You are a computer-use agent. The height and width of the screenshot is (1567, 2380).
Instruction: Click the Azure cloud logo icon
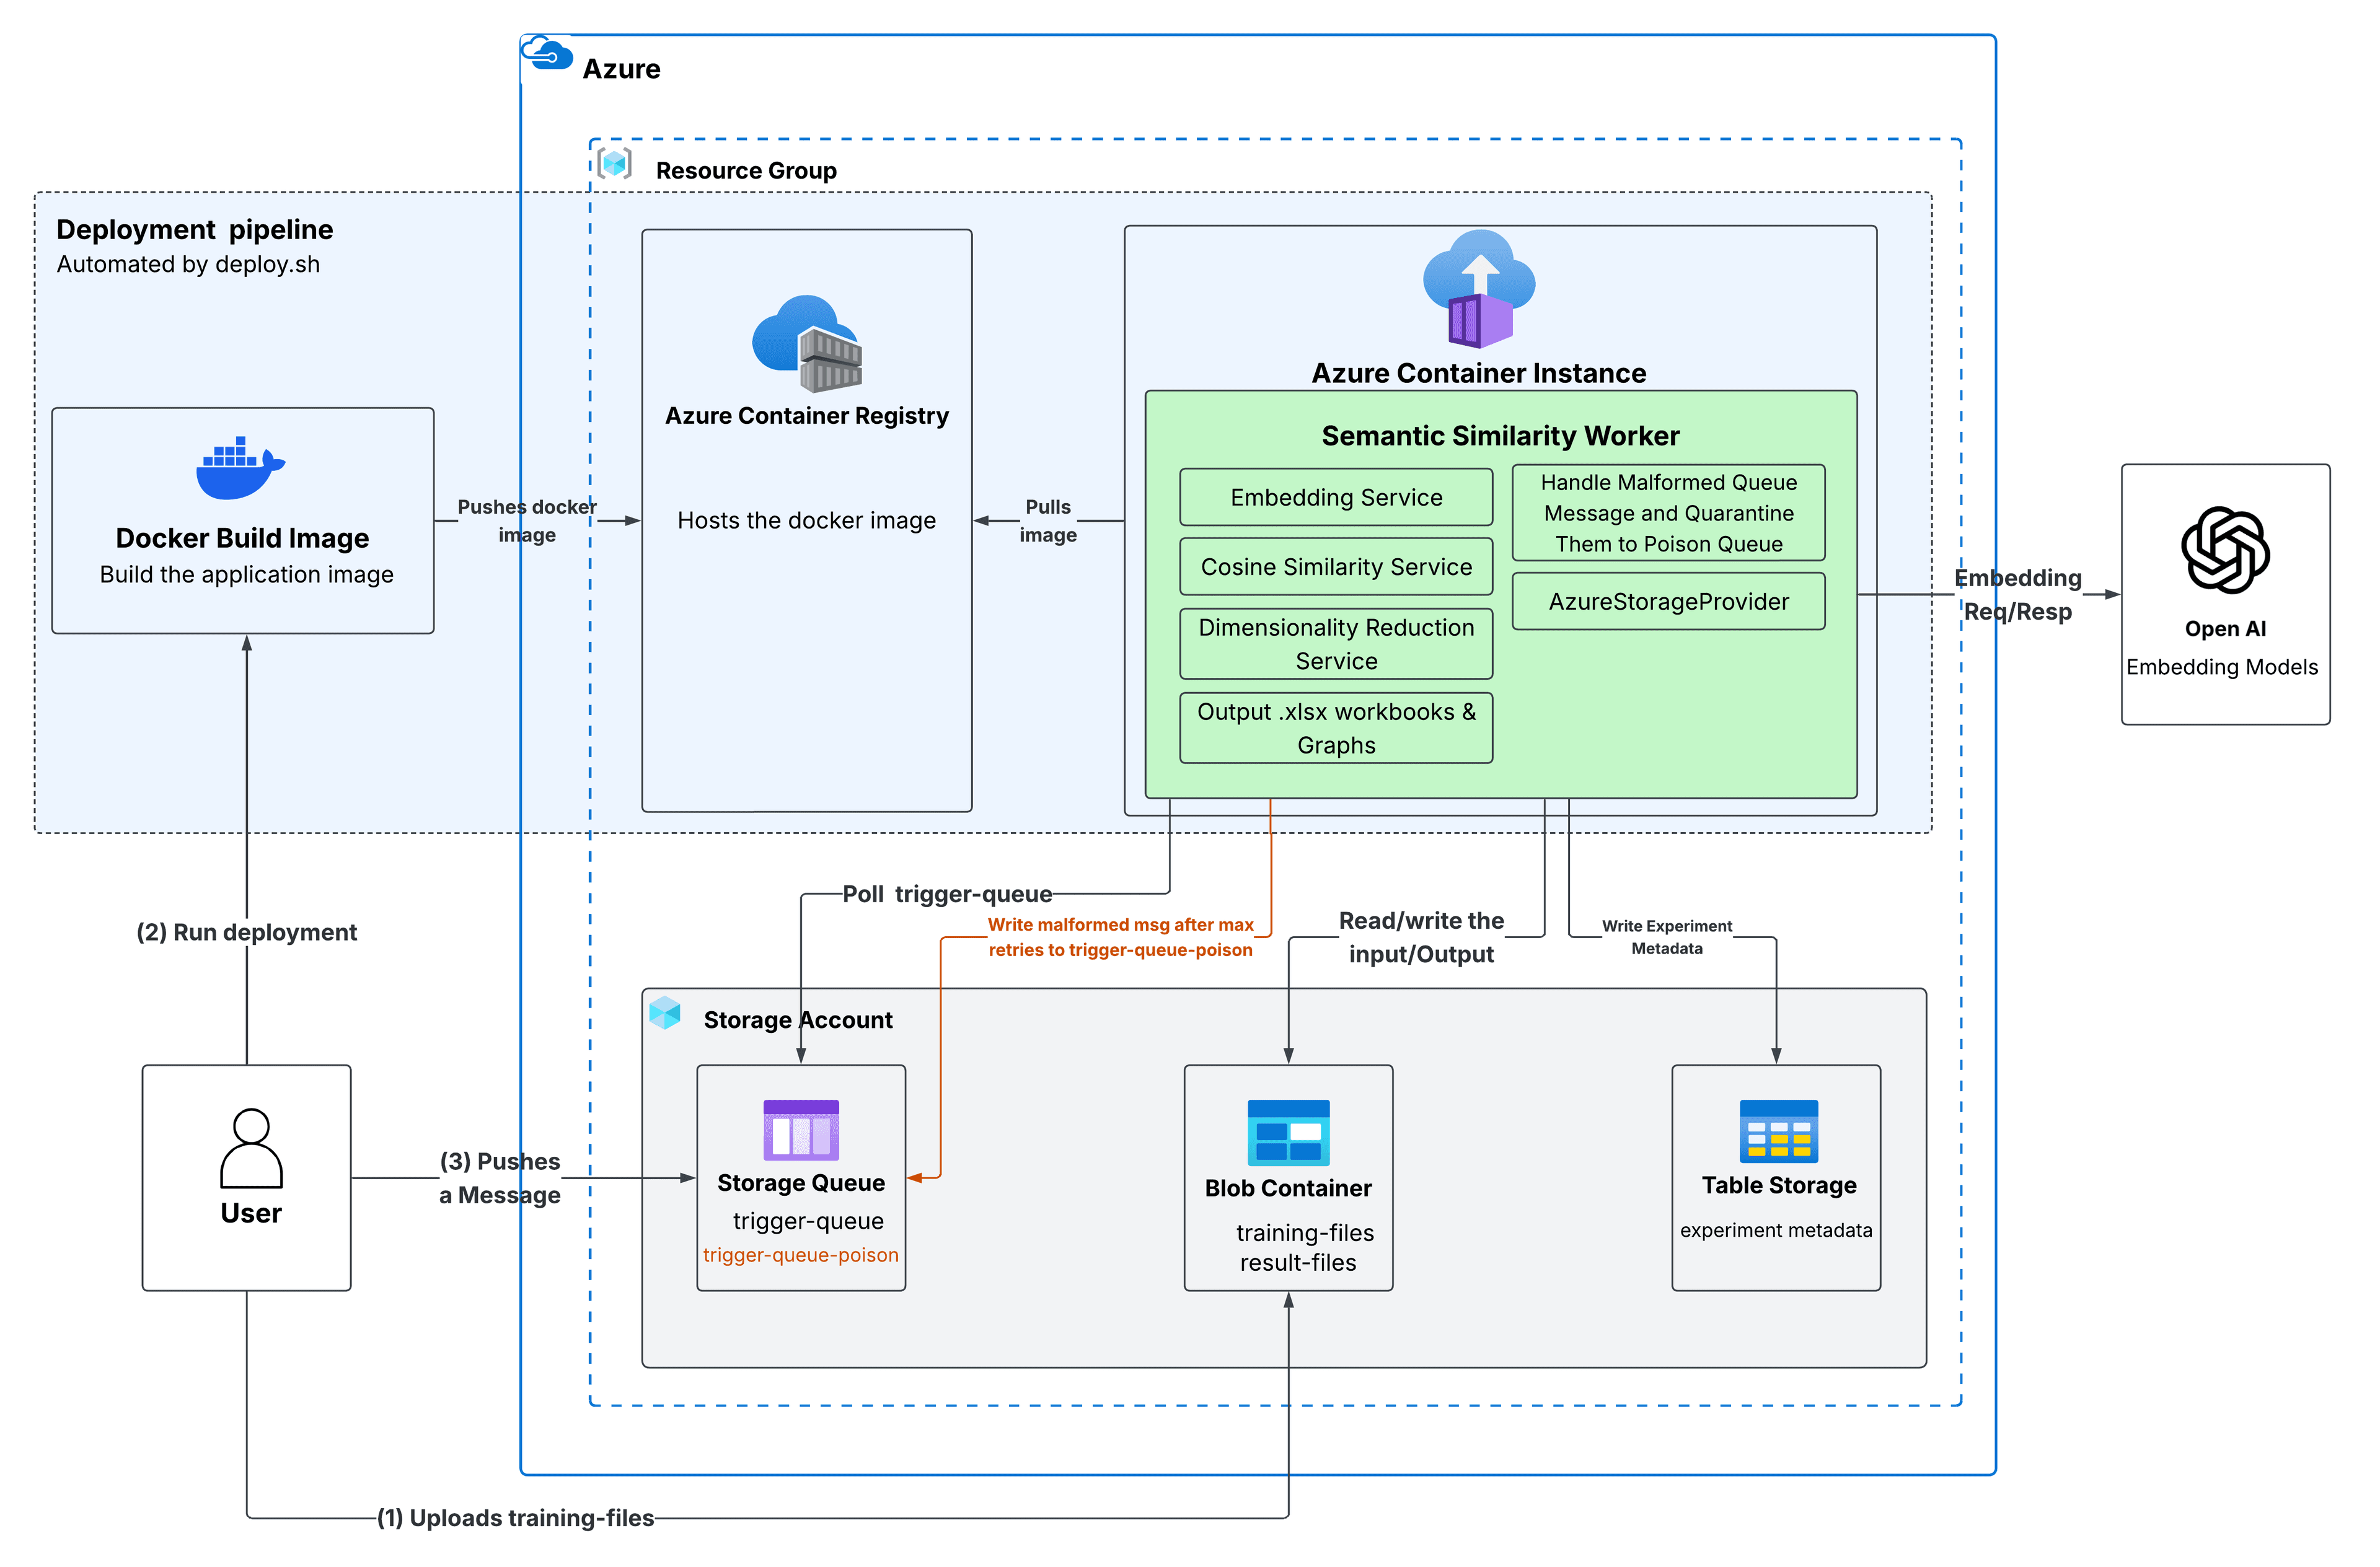(547, 53)
